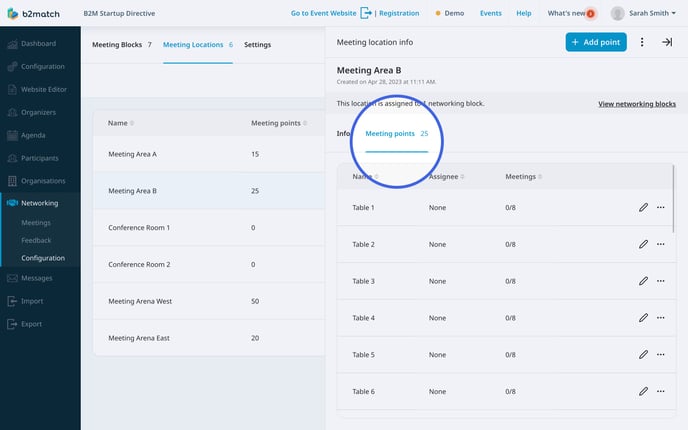Open more options for Table 4
The width and height of the screenshot is (688, 430).
coord(660,318)
